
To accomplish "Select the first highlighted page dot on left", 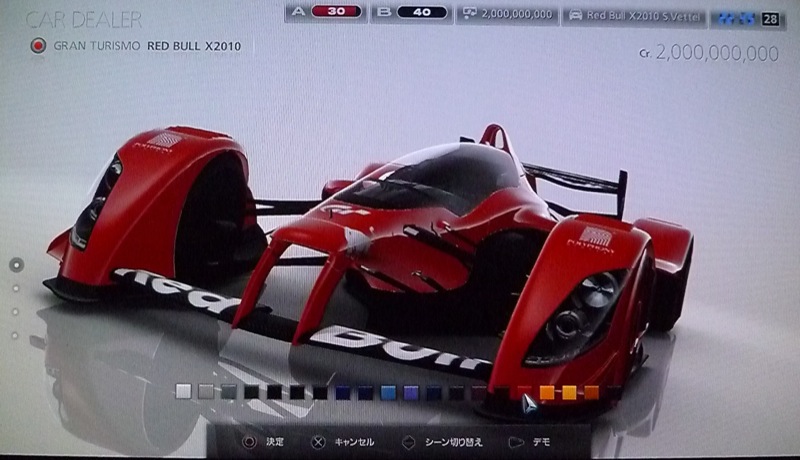I will tap(16, 265).
